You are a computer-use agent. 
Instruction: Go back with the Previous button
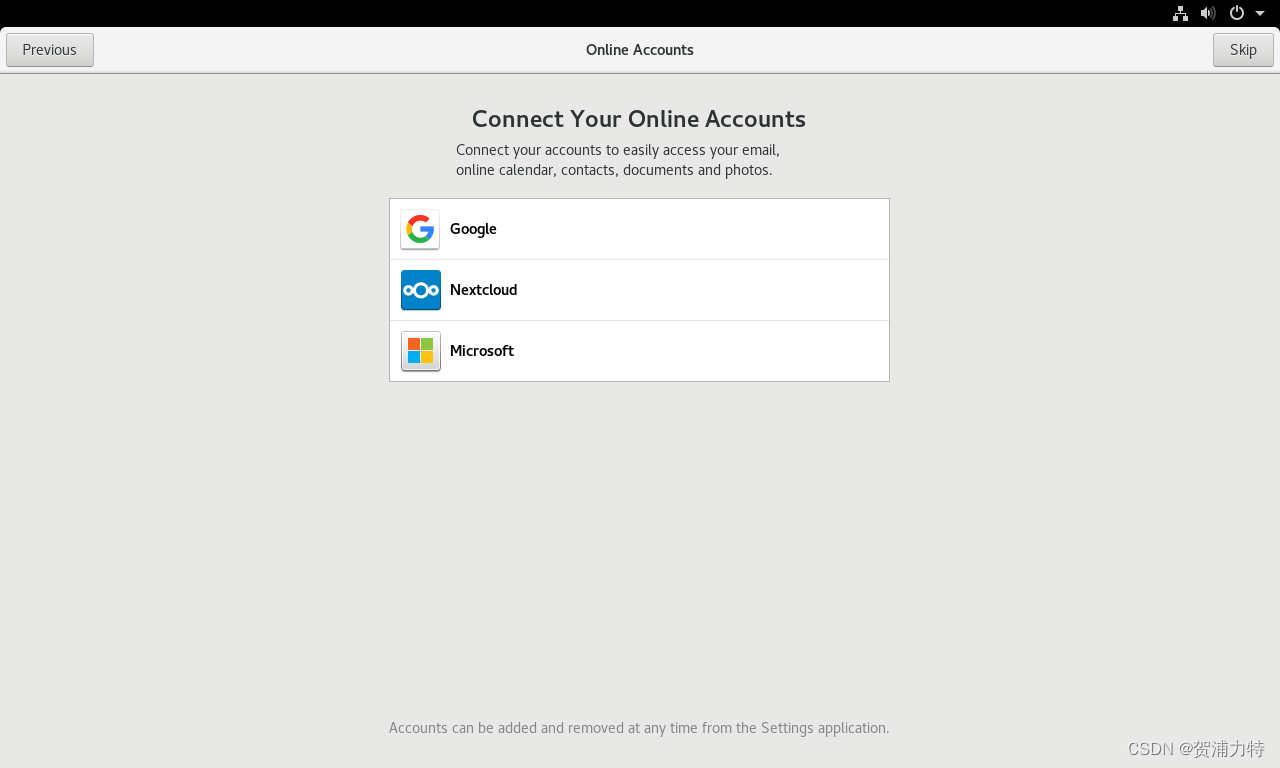50,50
